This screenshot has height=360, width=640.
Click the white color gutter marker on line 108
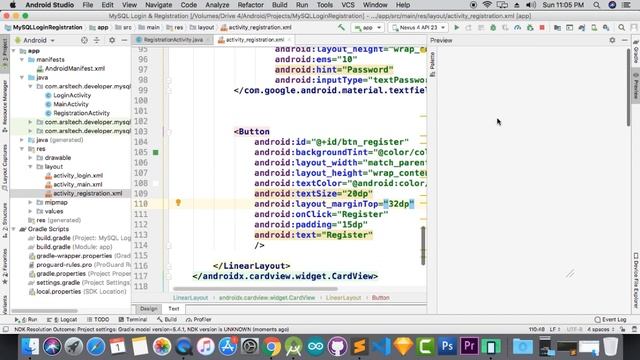tap(156, 183)
